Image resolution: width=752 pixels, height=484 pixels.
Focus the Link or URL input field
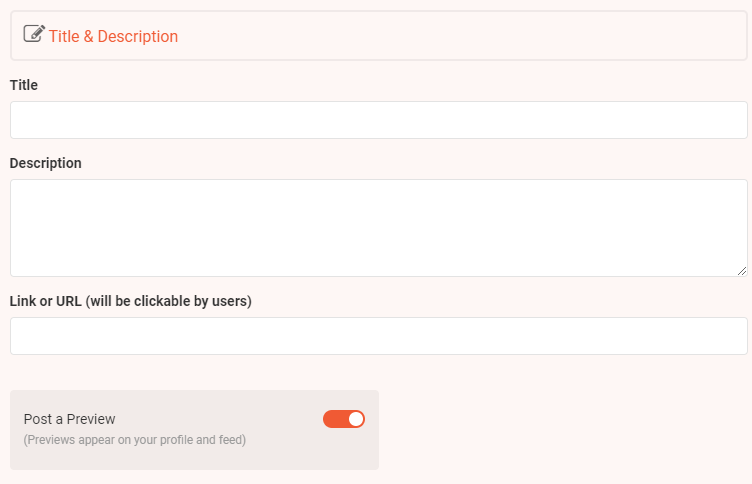click(378, 336)
